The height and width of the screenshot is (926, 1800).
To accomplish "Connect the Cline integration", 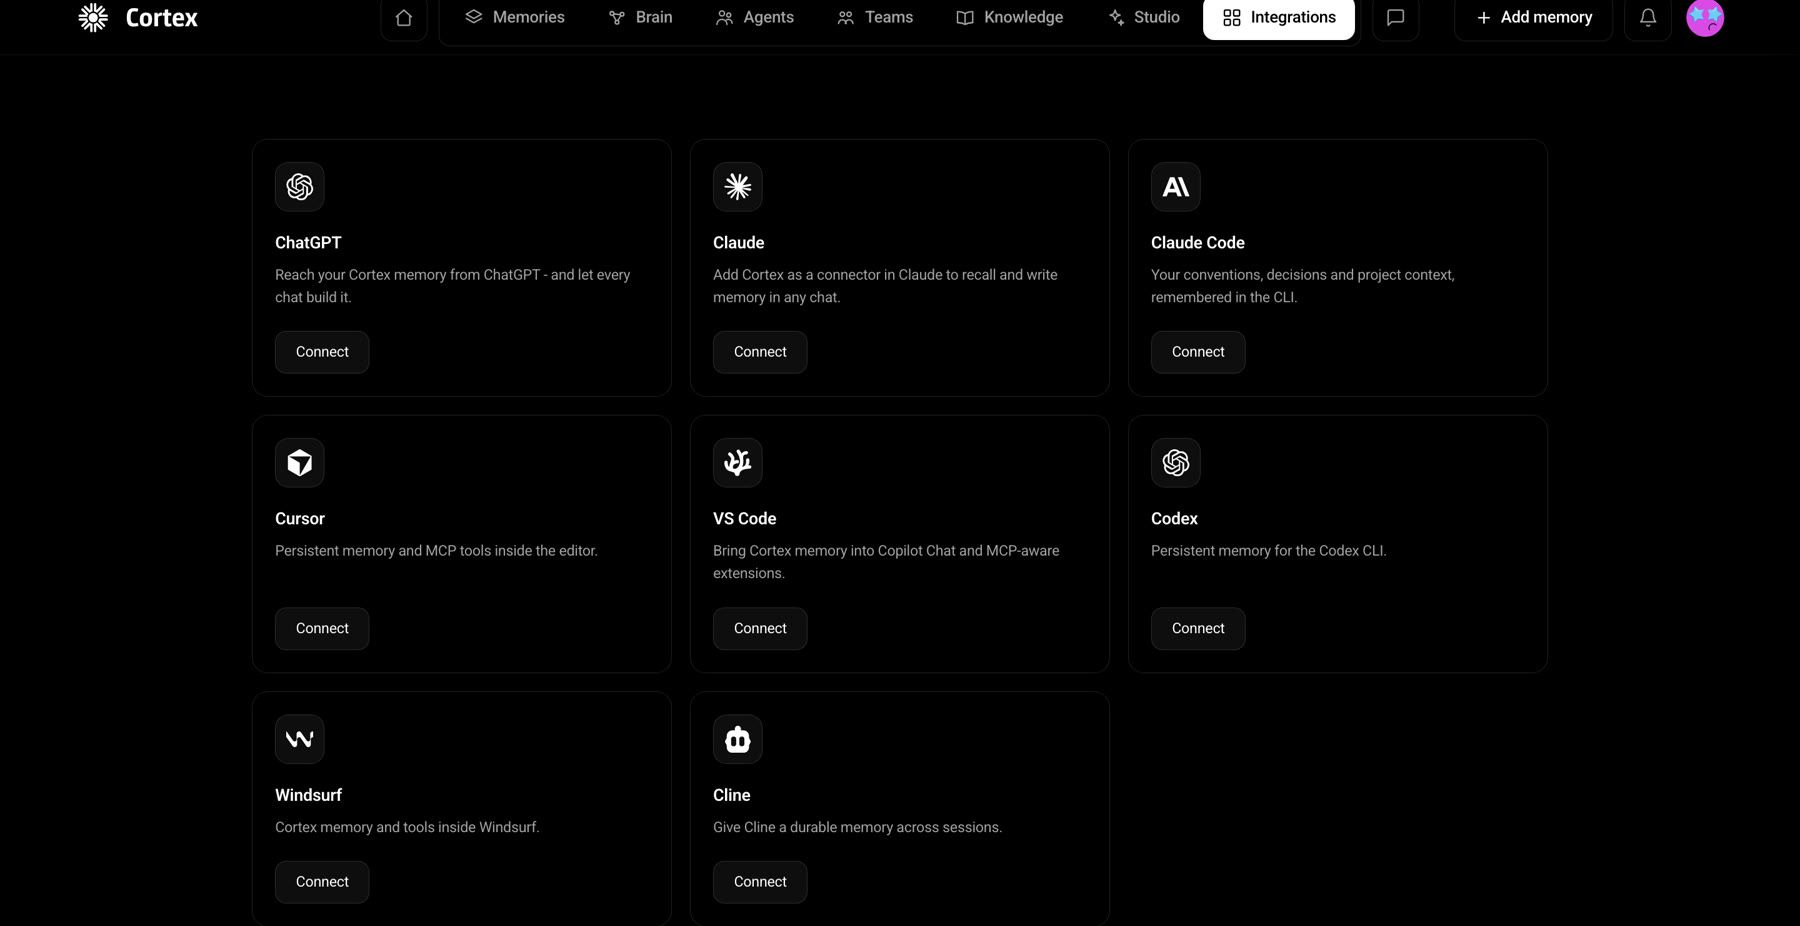I will pyautogui.click(x=760, y=882).
